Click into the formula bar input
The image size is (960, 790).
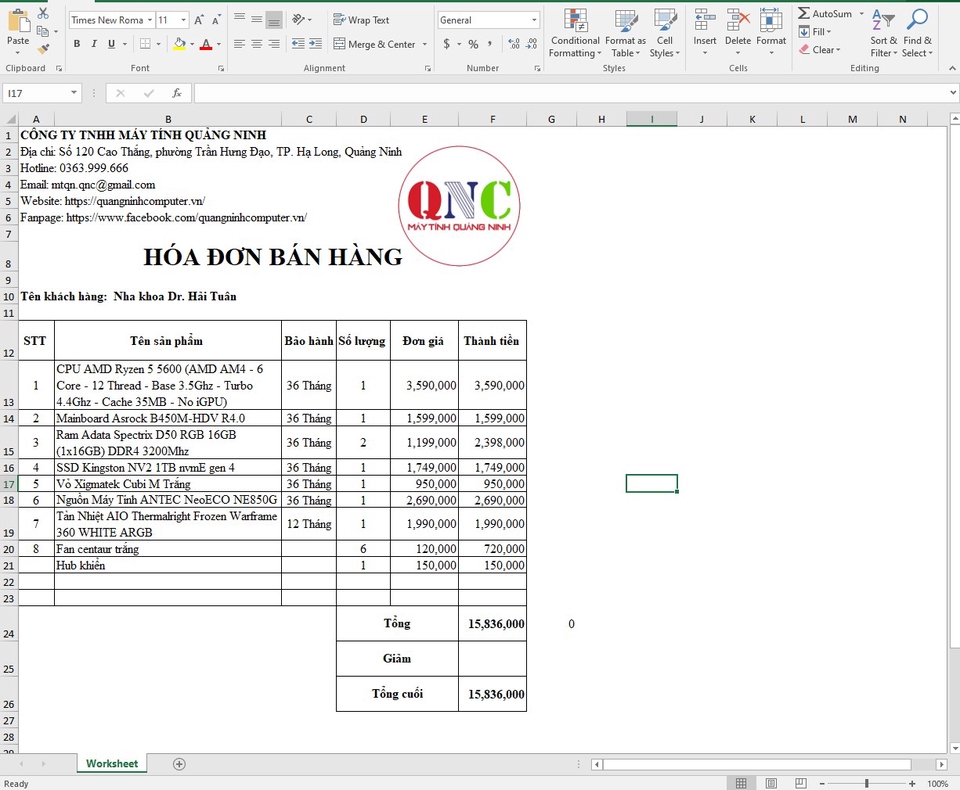click(x=571, y=93)
